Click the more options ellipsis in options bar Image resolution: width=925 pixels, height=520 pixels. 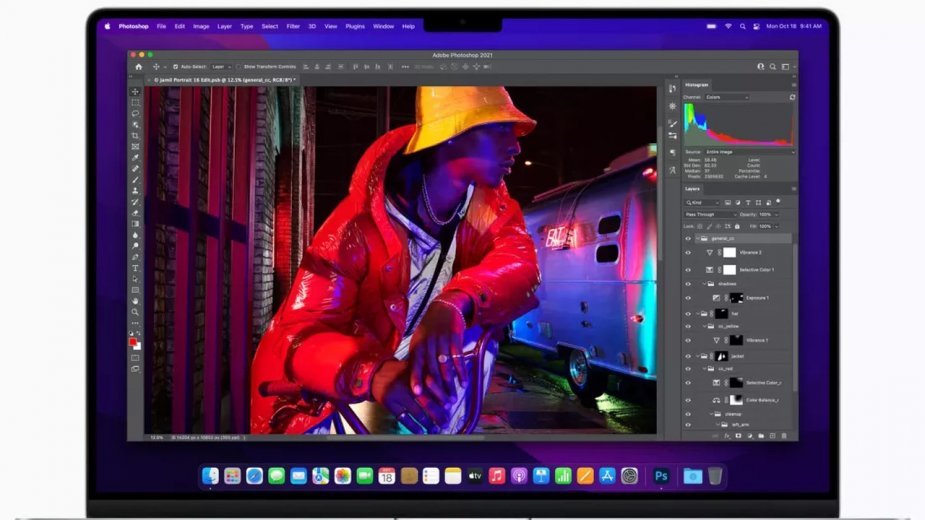point(405,67)
